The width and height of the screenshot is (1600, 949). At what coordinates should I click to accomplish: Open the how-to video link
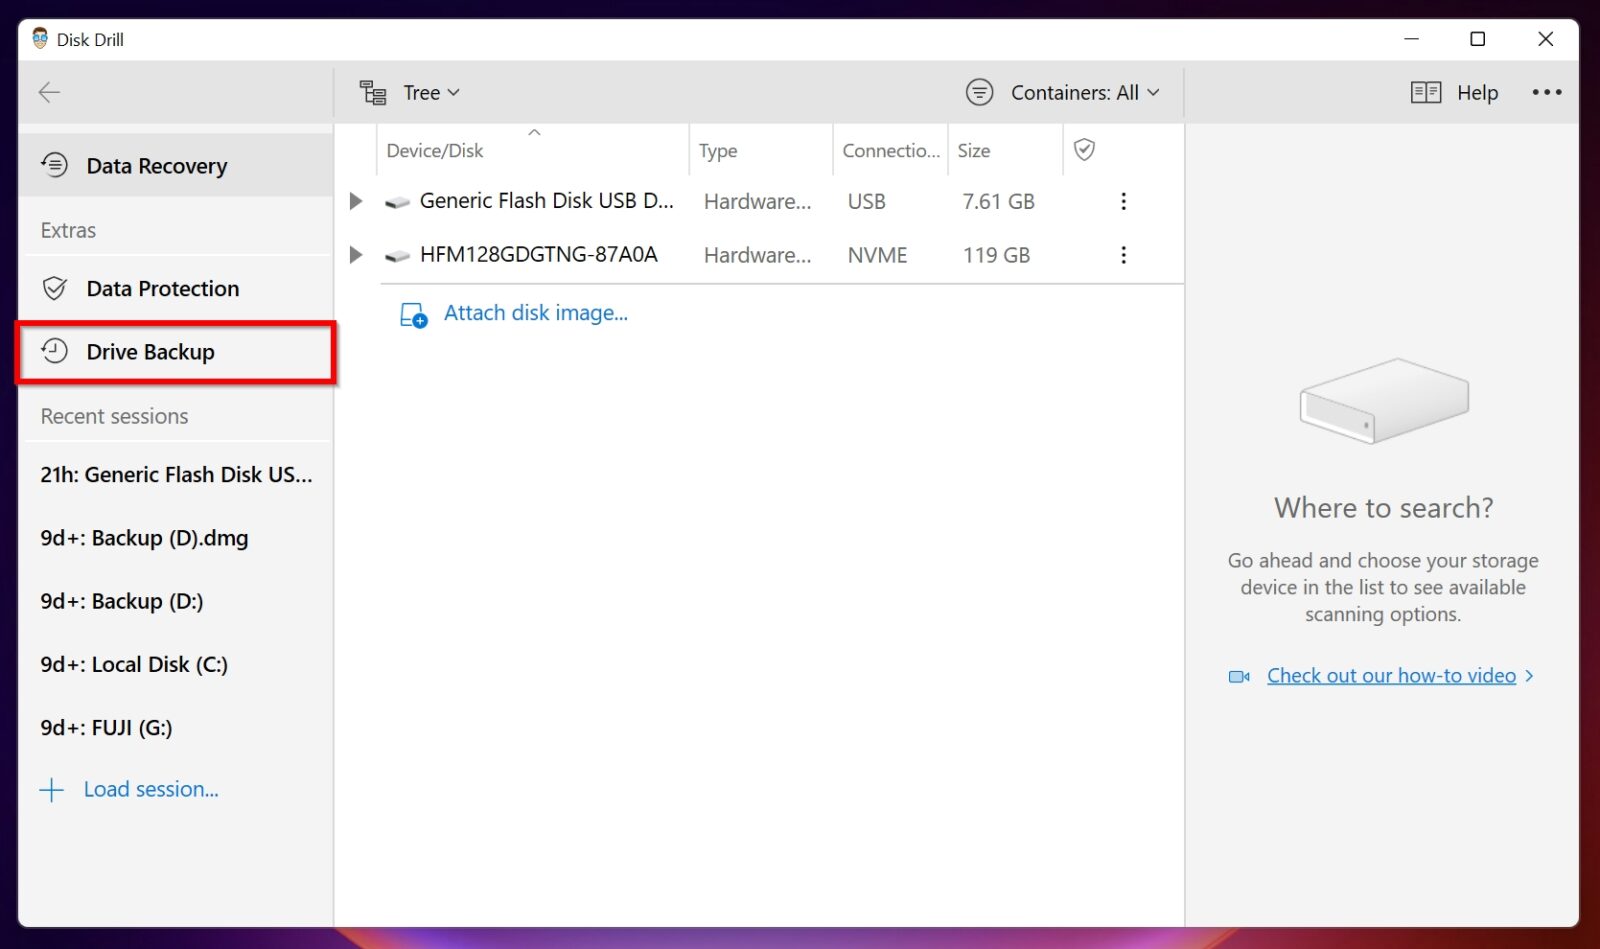click(x=1393, y=675)
